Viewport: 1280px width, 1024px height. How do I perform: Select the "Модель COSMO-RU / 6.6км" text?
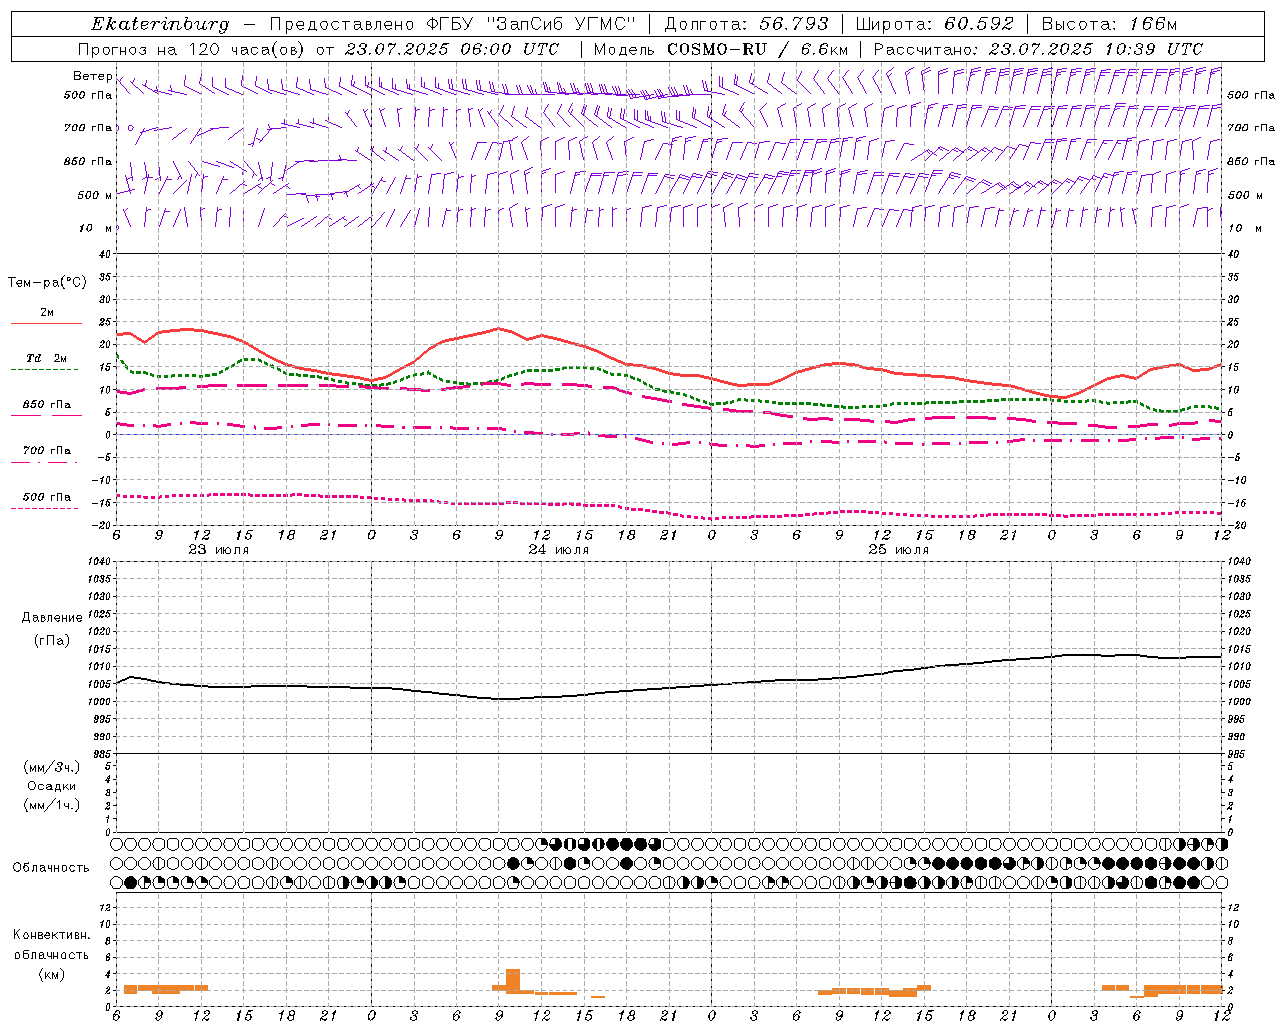point(721,49)
